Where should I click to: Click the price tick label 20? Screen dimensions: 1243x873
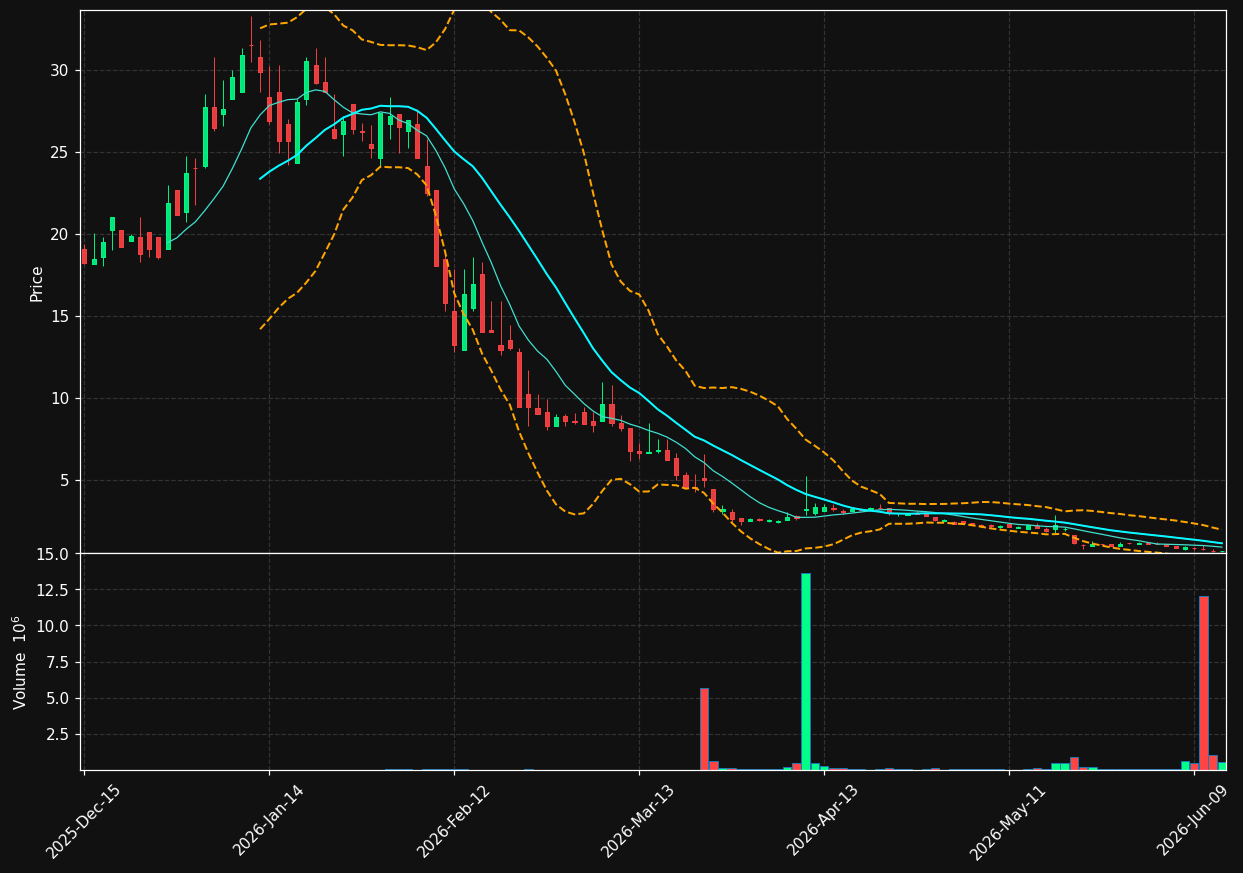[x=60, y=235]
